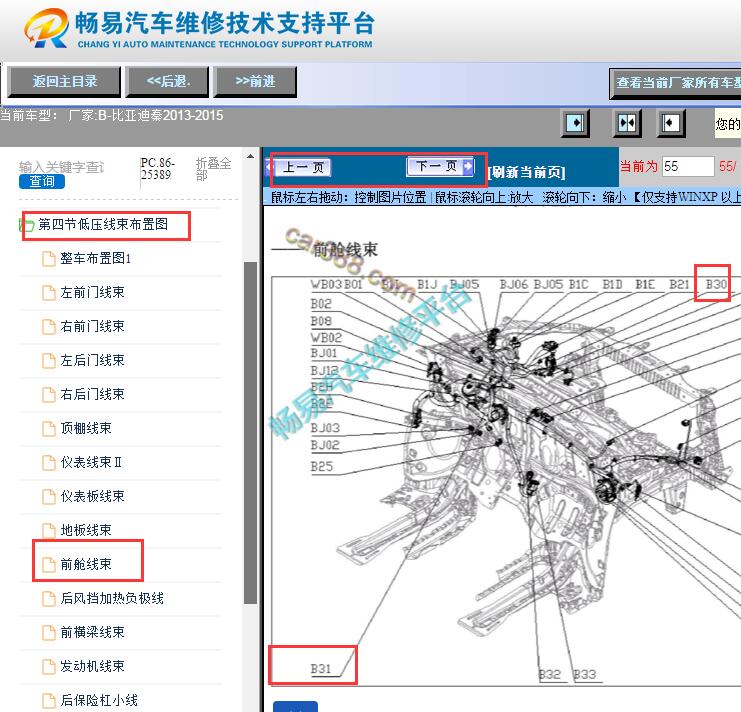Click document icon beside 前横梁线束
This screenshot has width=741, height=712.
(49, 633)
